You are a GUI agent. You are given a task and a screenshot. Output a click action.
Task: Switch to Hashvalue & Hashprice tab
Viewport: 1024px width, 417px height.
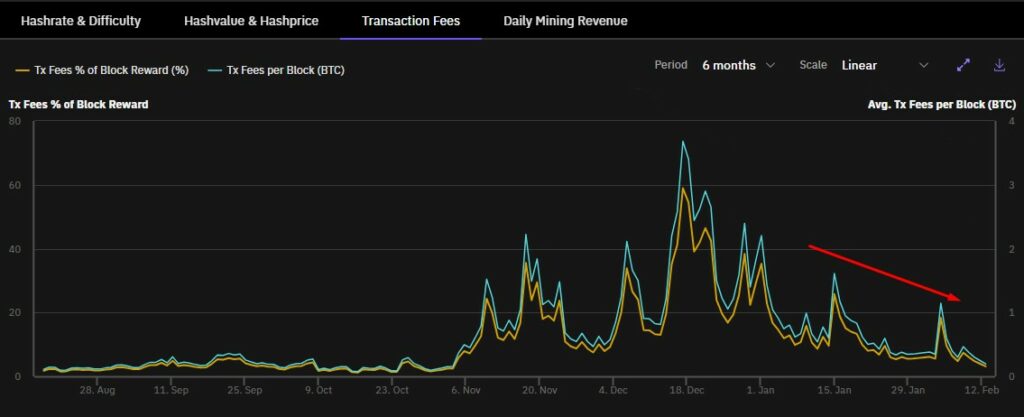click(251, 21)
